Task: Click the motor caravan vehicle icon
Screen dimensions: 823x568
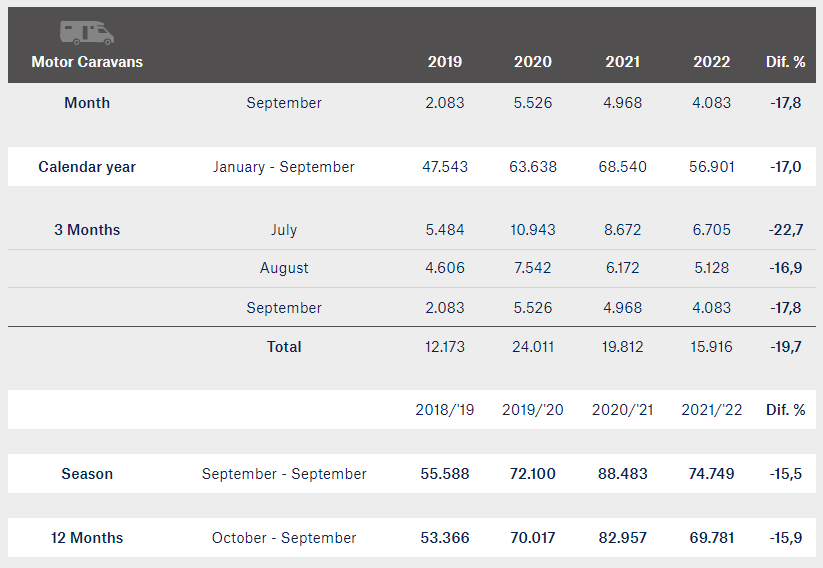Action: 87,33
